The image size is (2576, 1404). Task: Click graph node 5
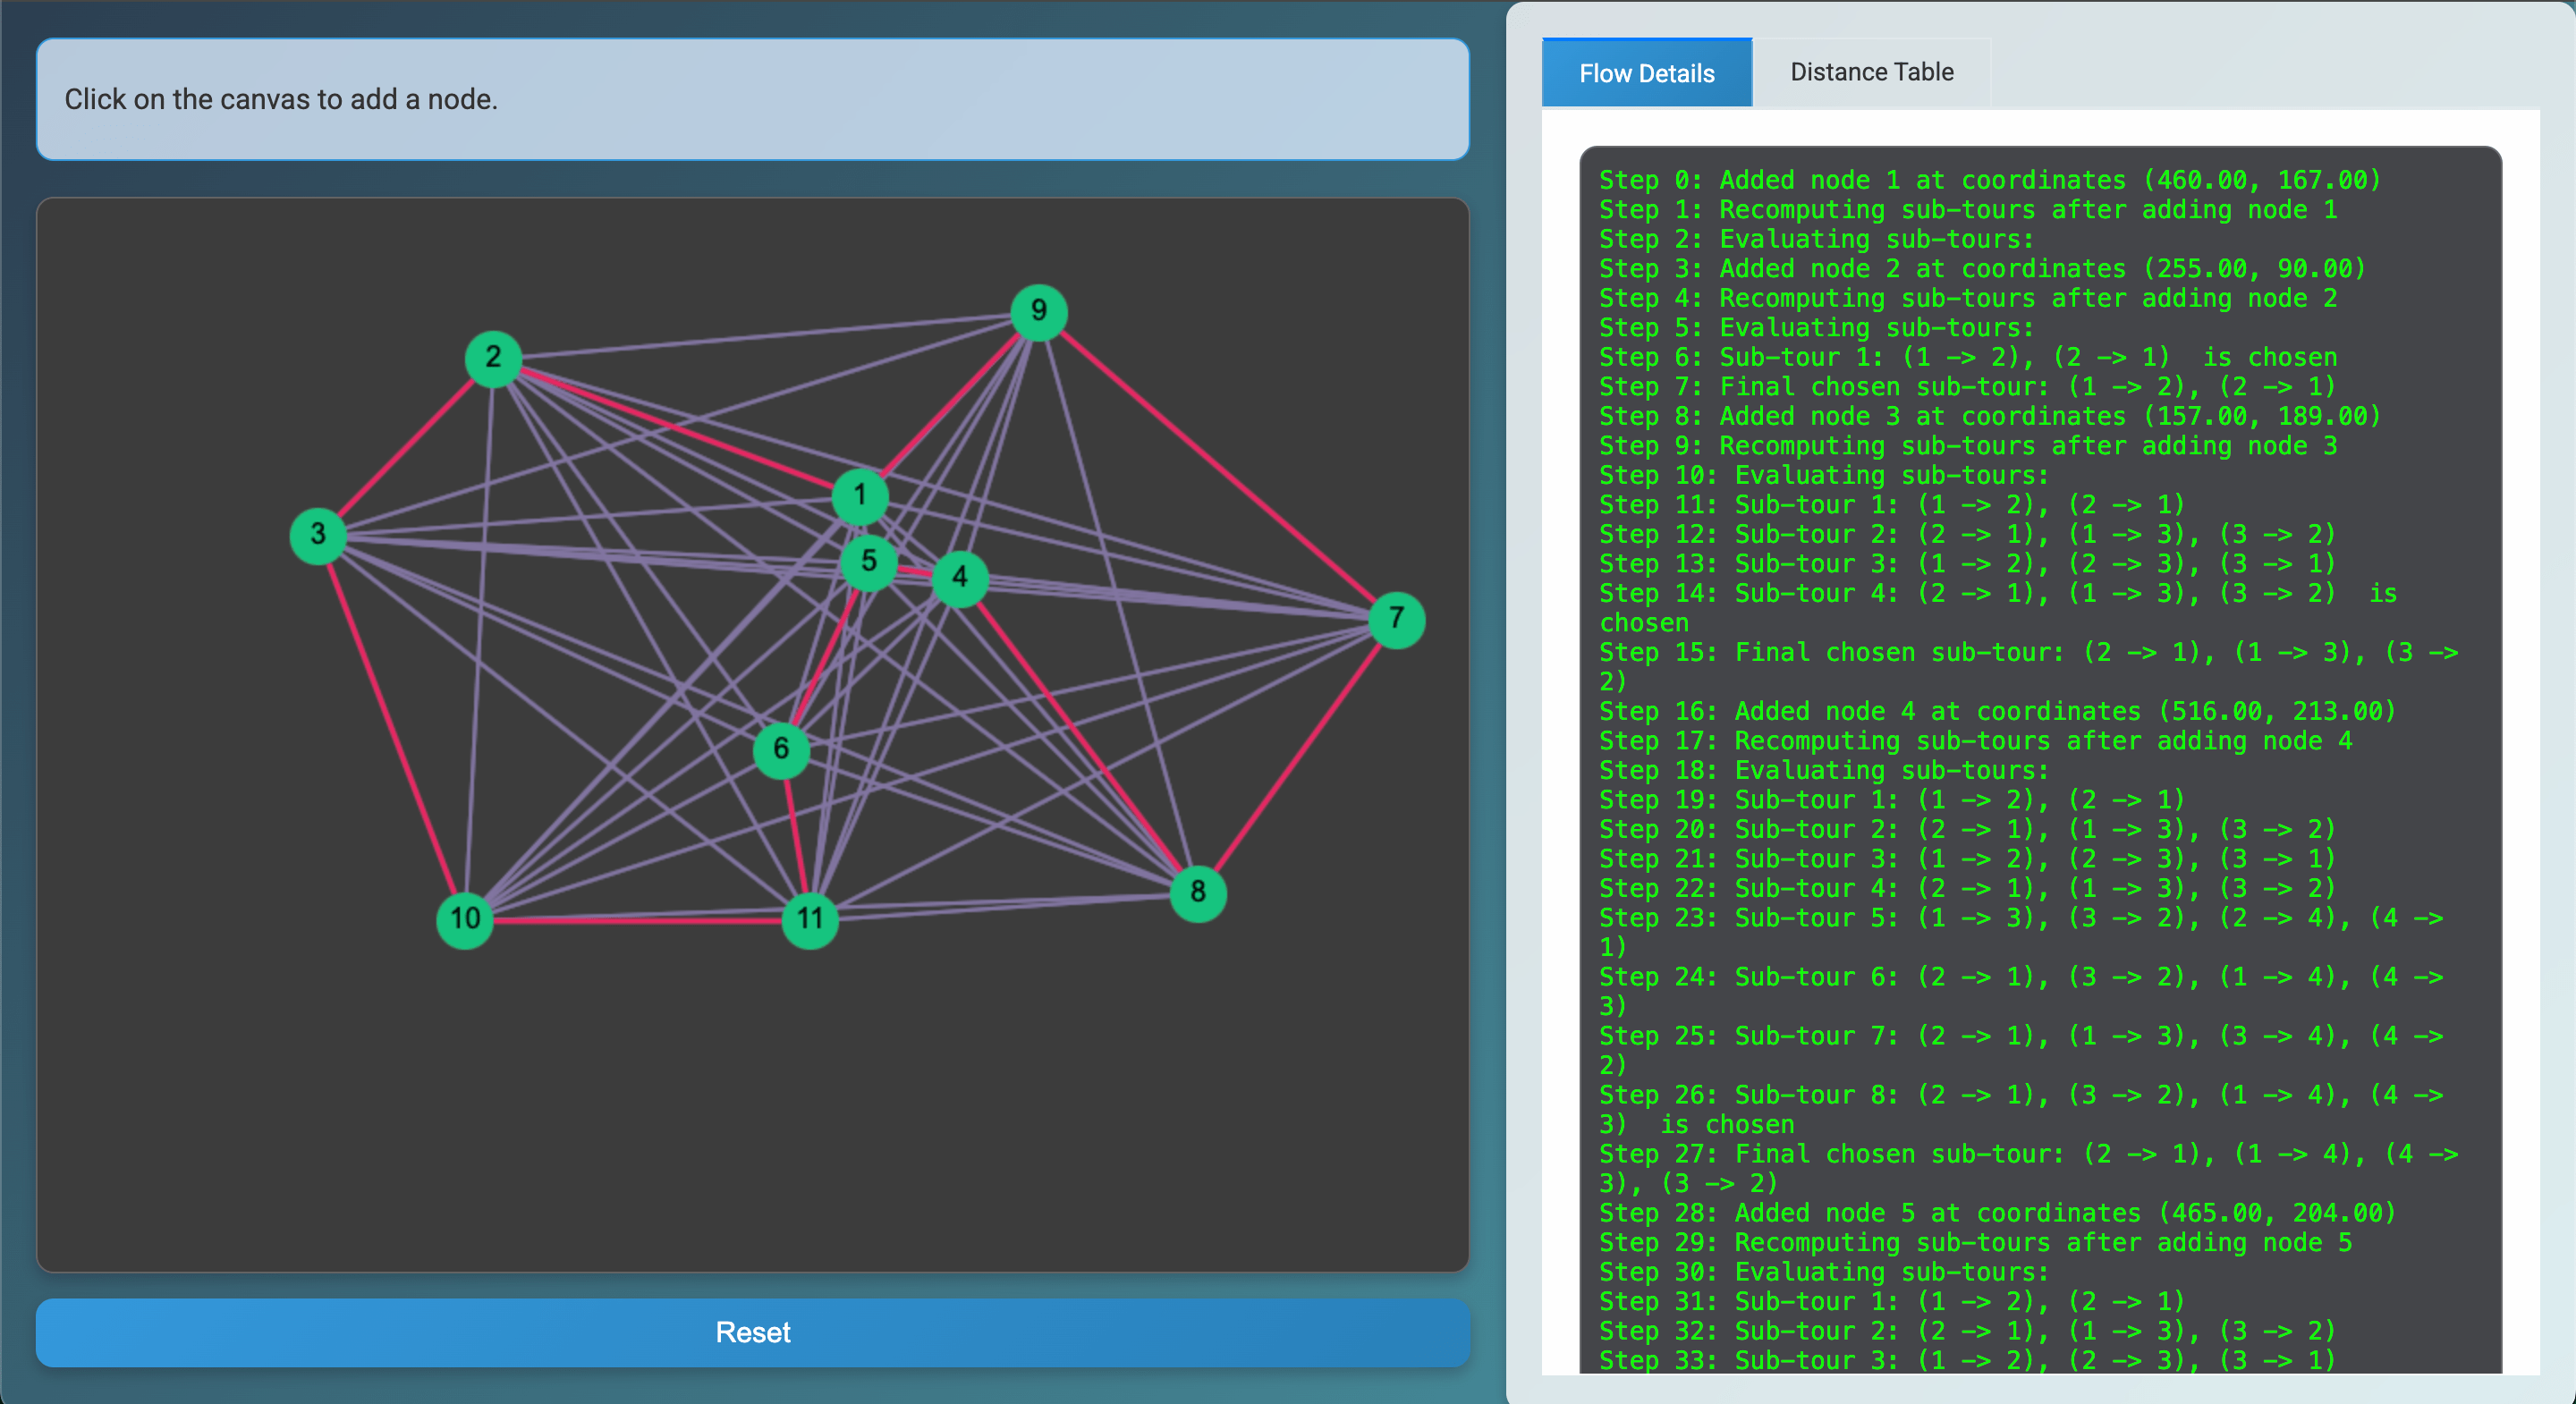coord(868,561)
